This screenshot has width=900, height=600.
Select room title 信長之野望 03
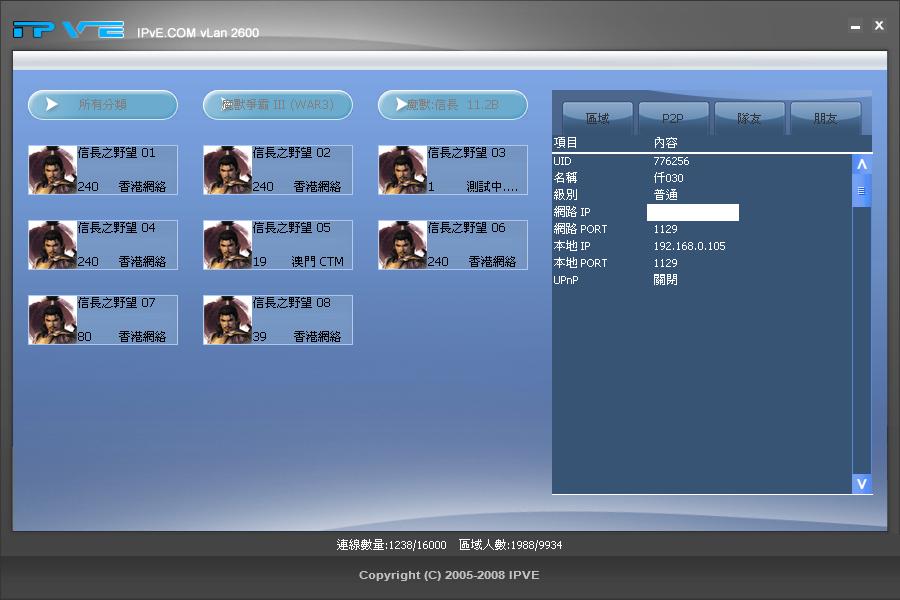467,153
